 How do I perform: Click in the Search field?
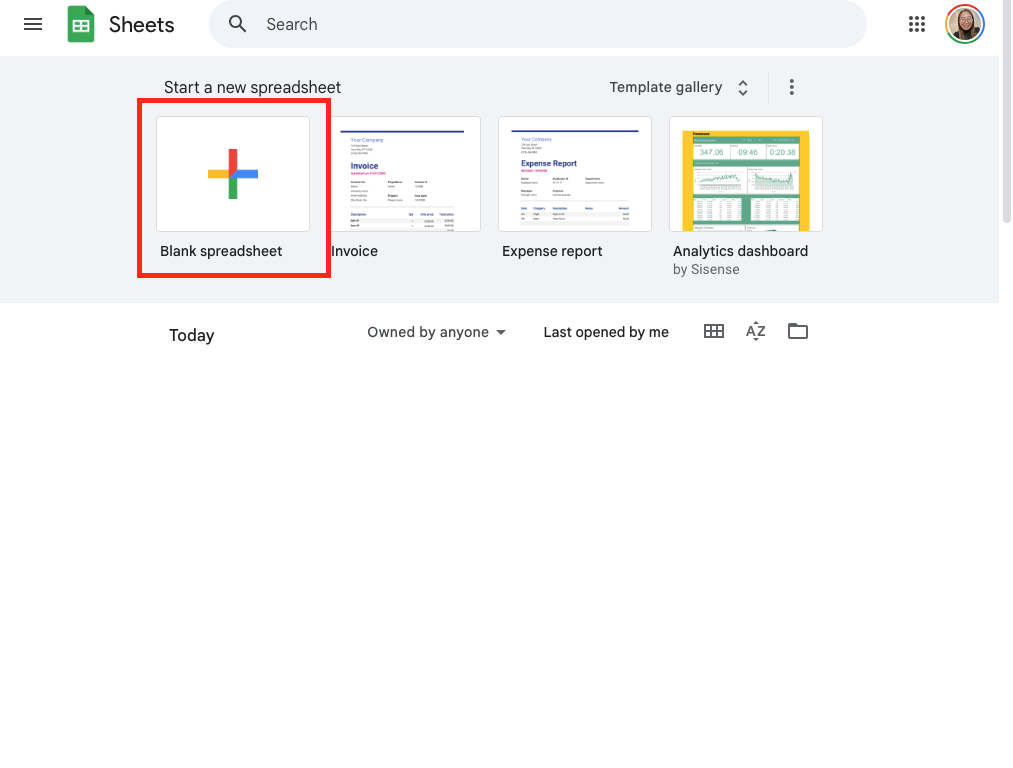pos(538,25)
